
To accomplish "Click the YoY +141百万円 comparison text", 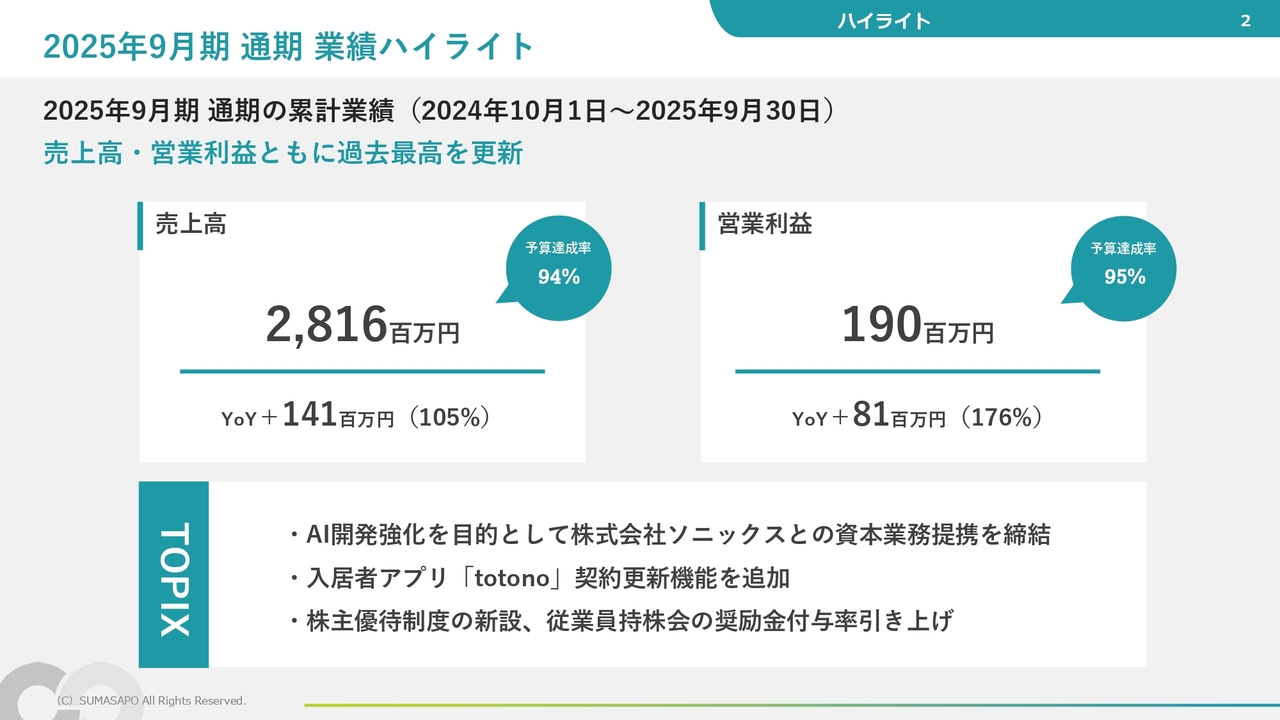I will pyautogui.click(x=356, y=417).
